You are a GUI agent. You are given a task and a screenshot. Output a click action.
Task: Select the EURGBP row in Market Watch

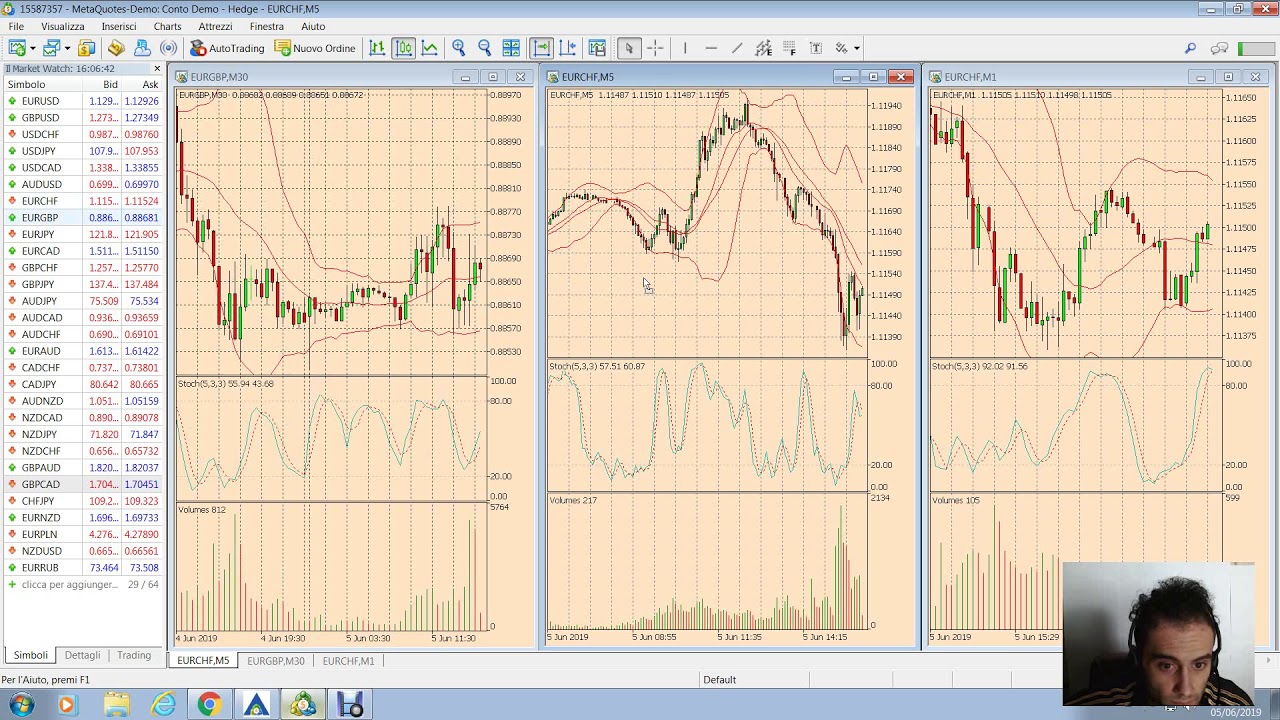(x=83, y=217)
